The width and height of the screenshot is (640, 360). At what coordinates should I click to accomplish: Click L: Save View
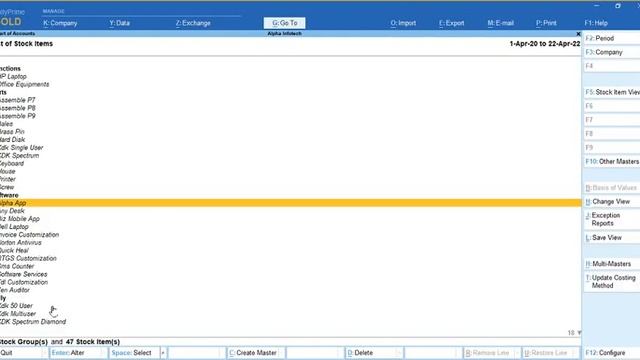click(x=612, y=238)
